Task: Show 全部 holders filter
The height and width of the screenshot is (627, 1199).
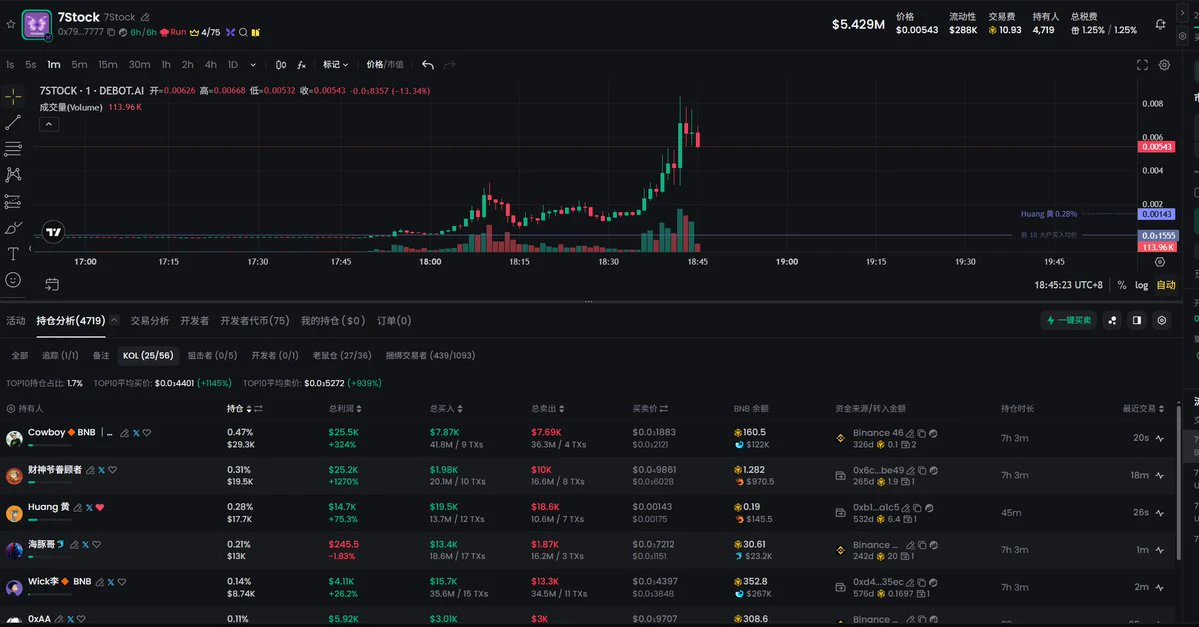Action: click(x=20, y=356)
